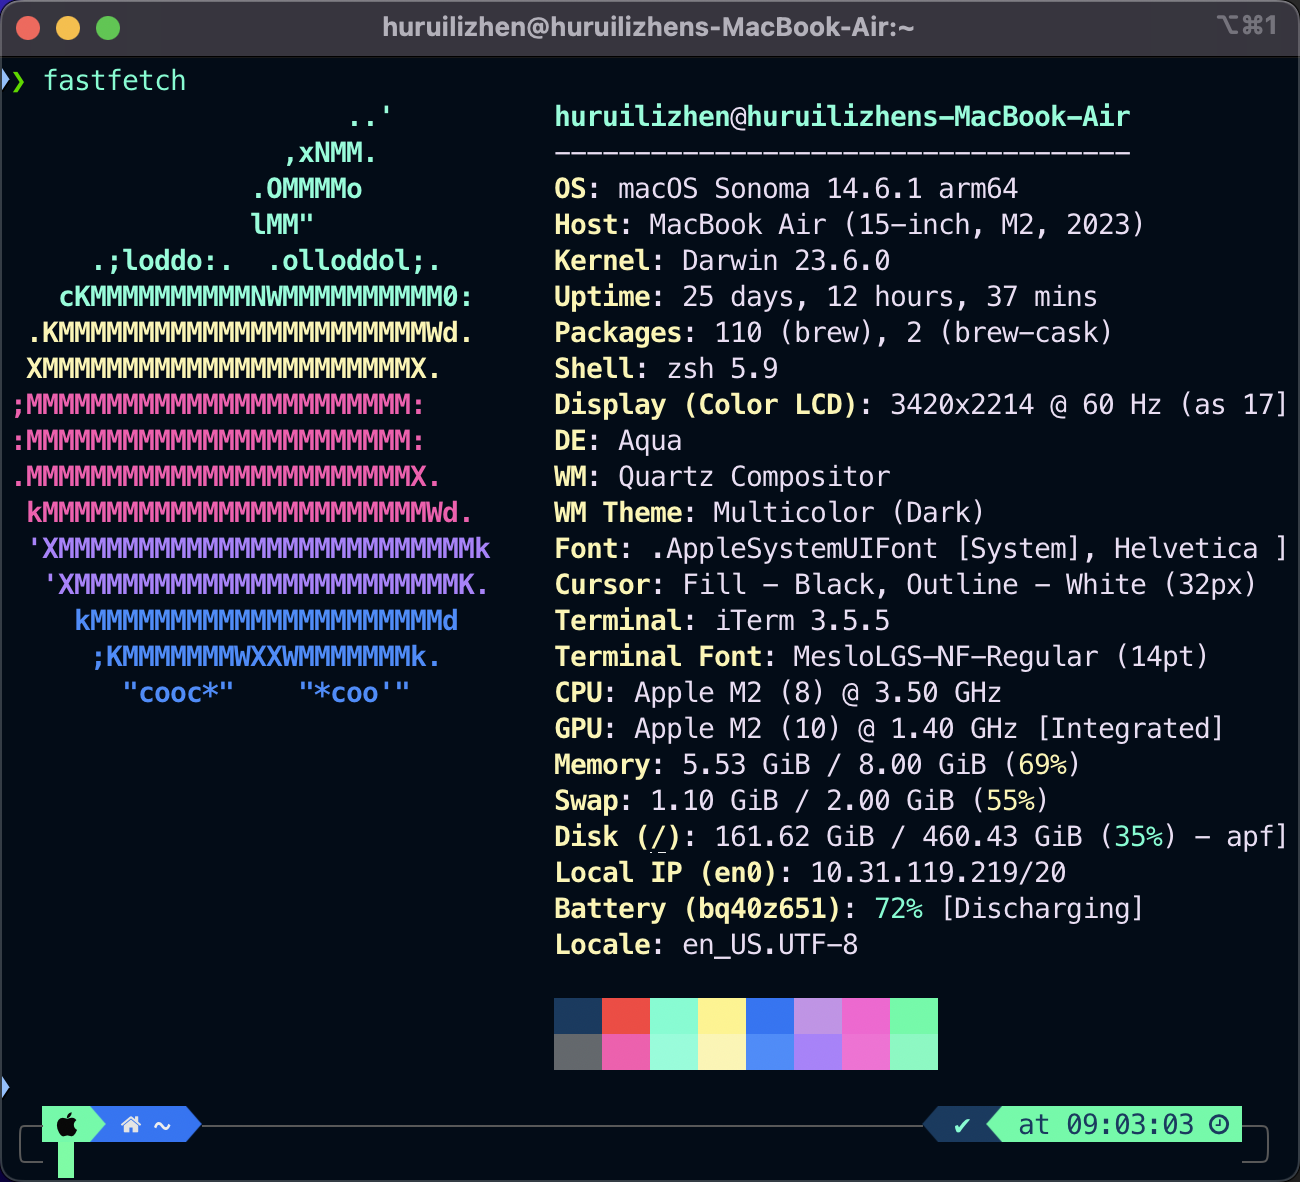The height and width of the screenshot is (1182, 1300).
Task: Click the red color swatch
Action: click(x=626, y=1016)
